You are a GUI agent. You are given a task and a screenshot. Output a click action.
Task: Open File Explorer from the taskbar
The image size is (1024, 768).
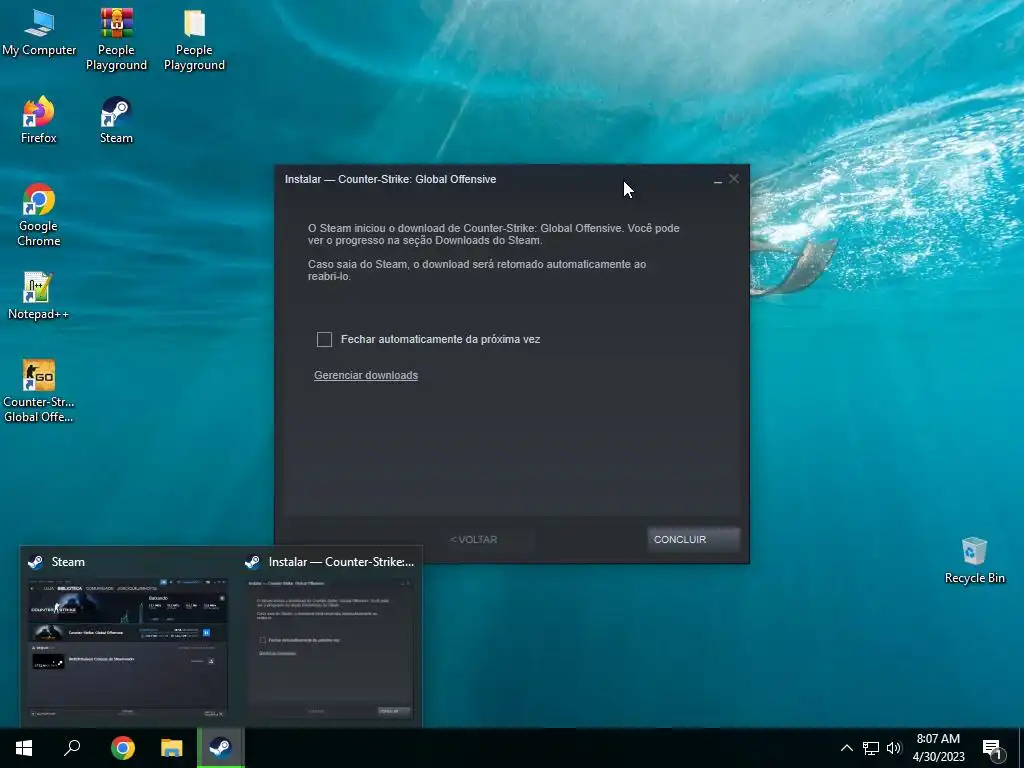(172, 748)
